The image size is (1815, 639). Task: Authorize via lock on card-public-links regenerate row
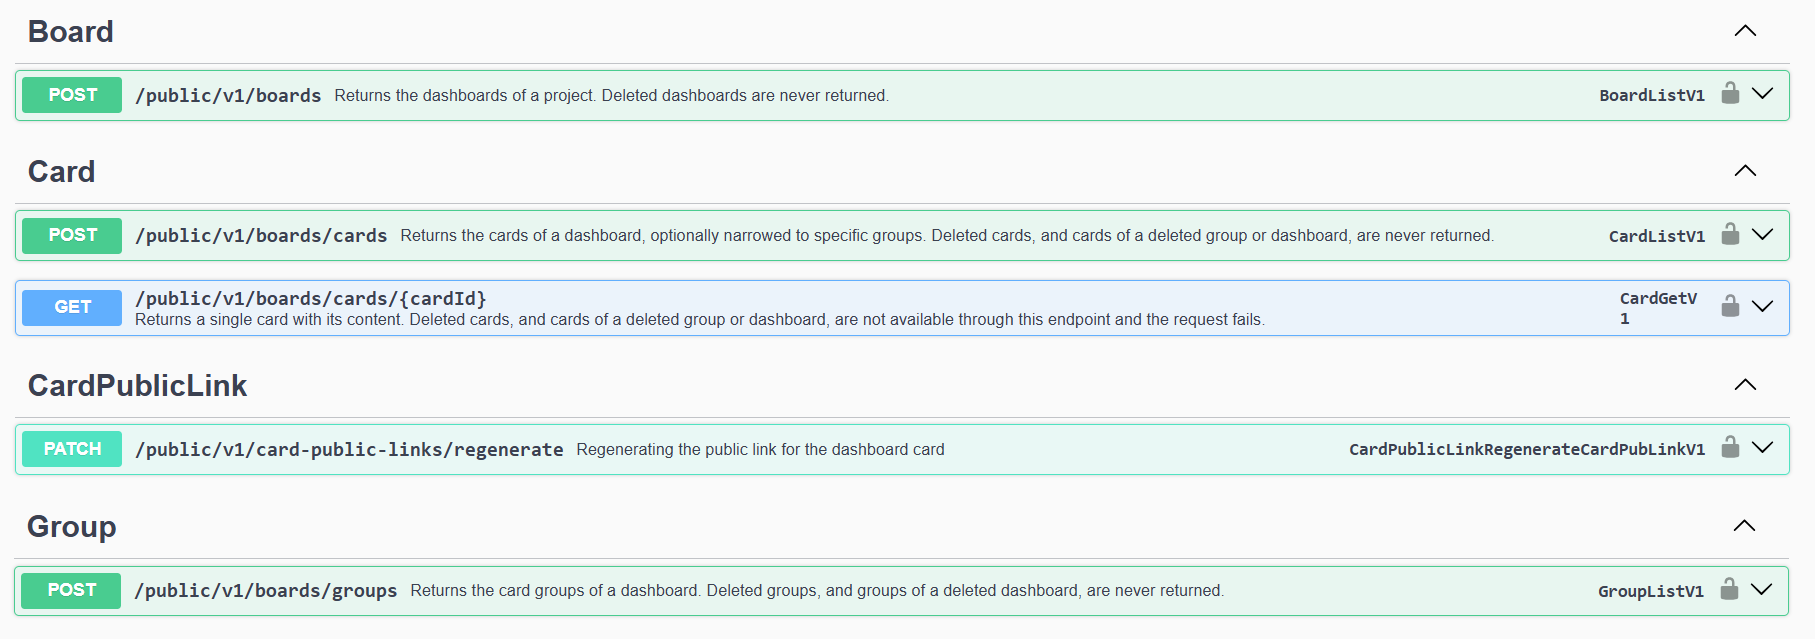(1730, 447)
